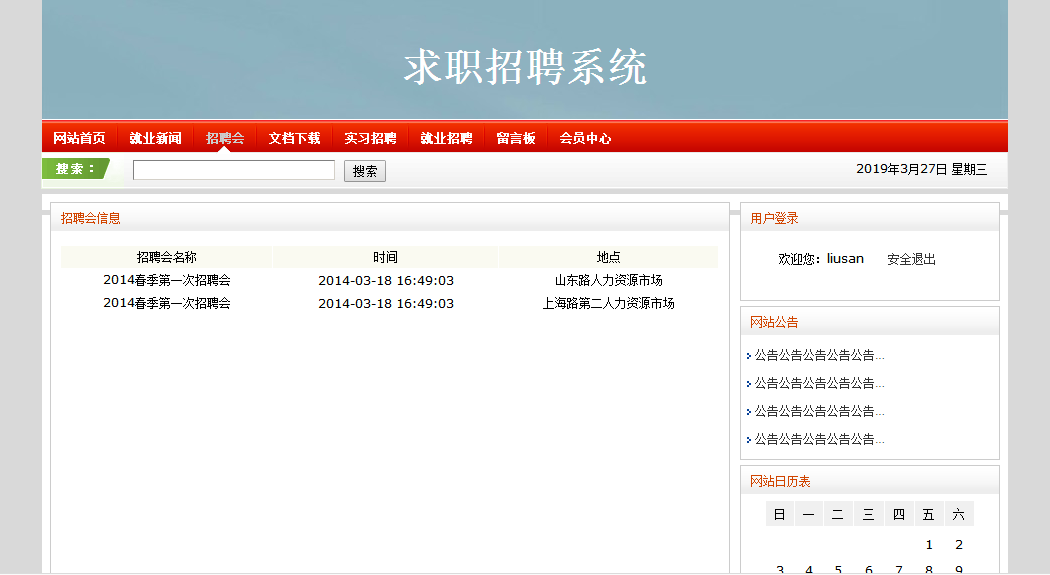This screenshot has width=1050, height=575.
Task: Click the 招聘会名称 column header
Action: click(167, 257)
